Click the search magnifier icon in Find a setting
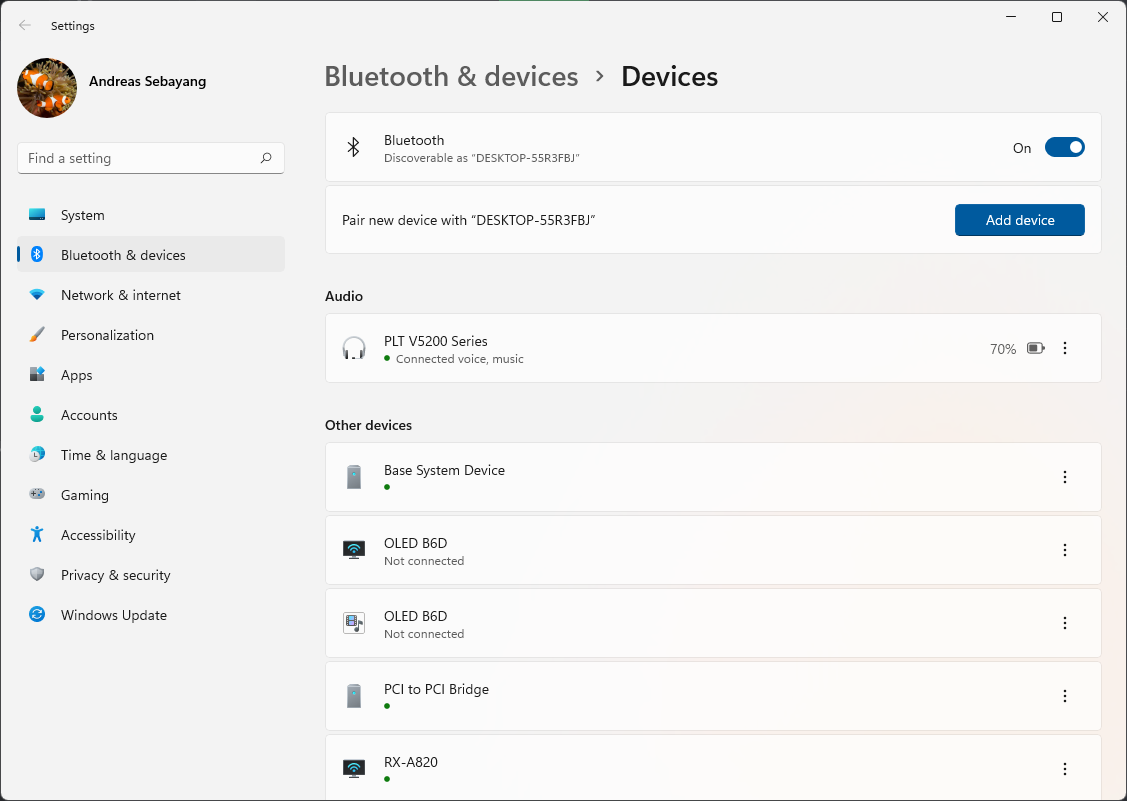This screenshot has width=1127, height=801. [x=266, y=158]
